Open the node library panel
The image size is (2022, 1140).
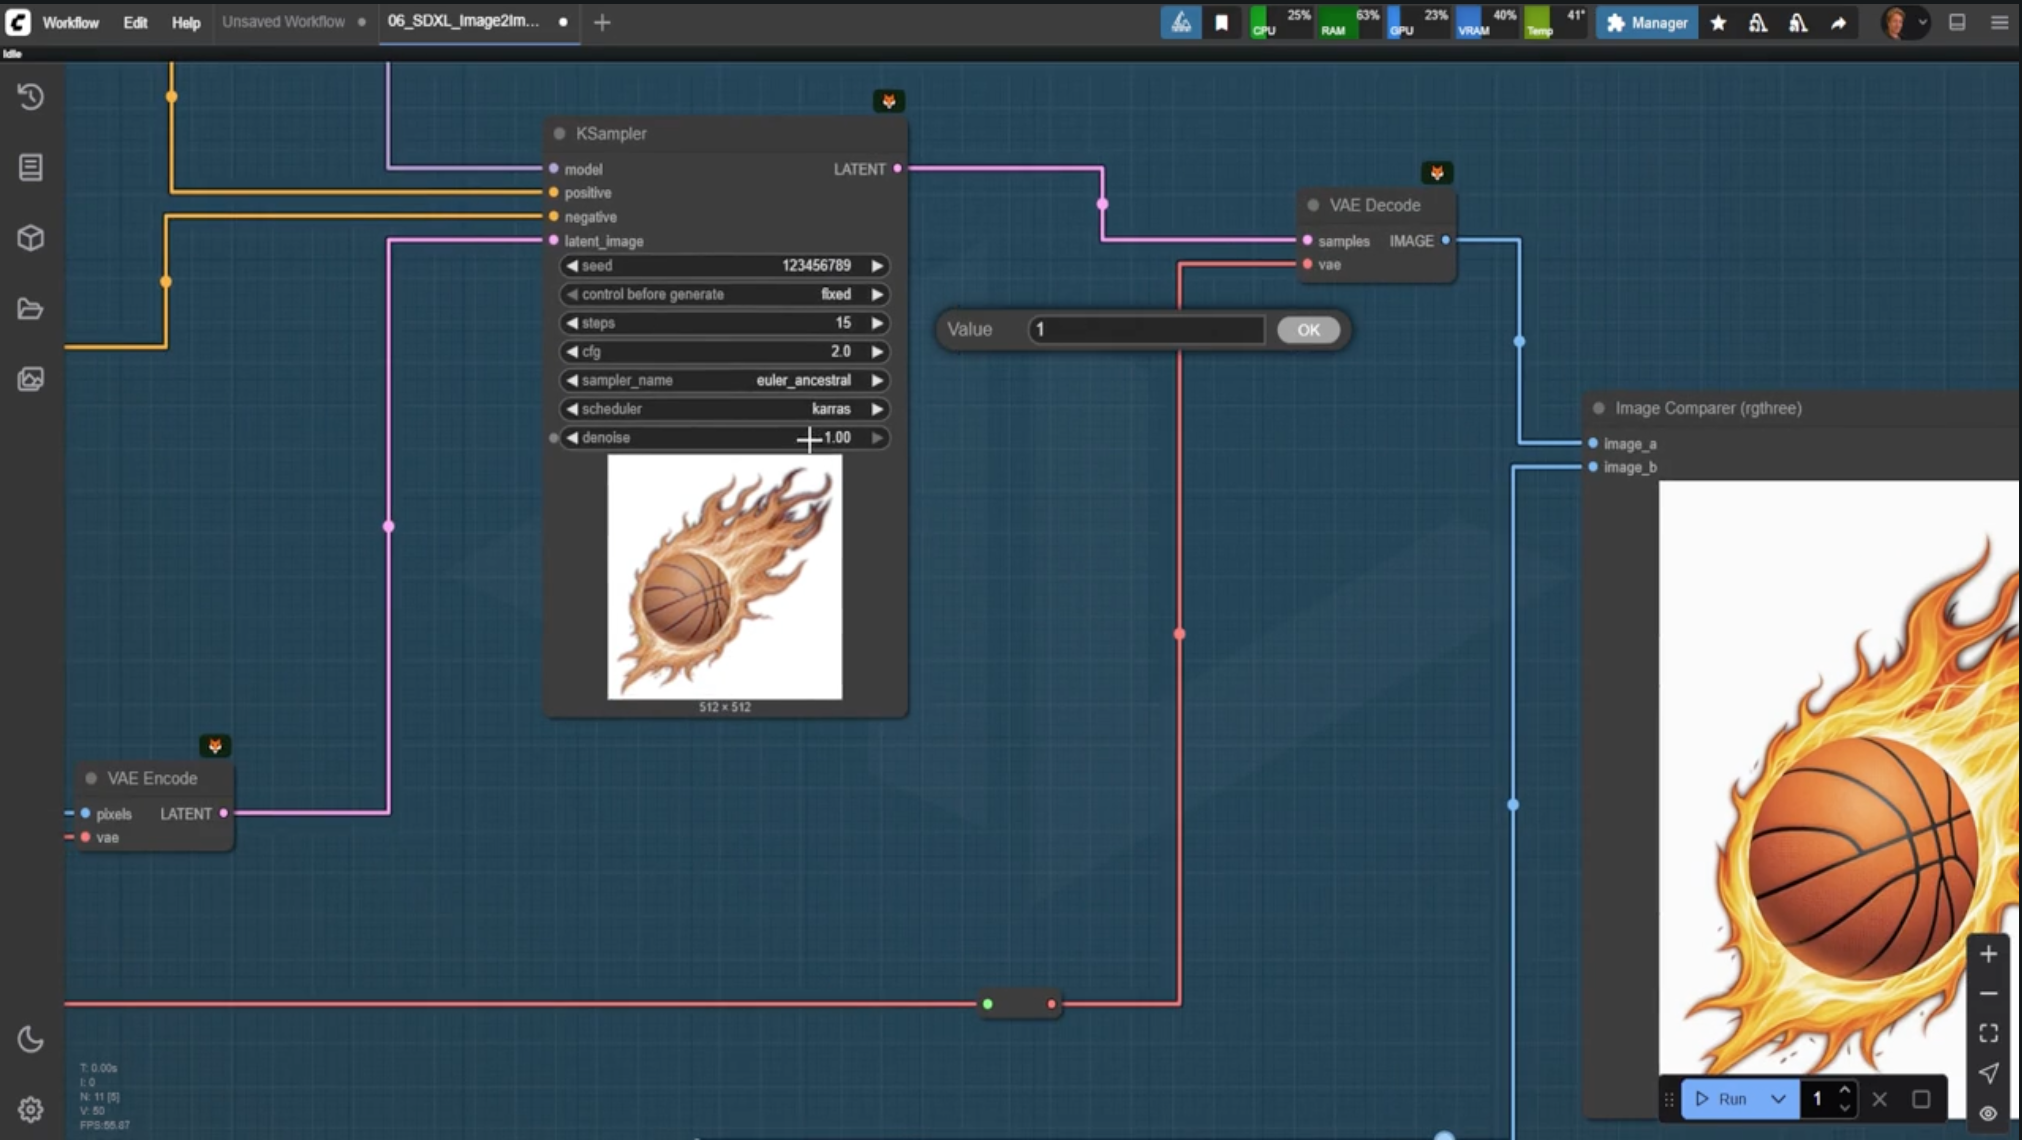coord(30,167)
